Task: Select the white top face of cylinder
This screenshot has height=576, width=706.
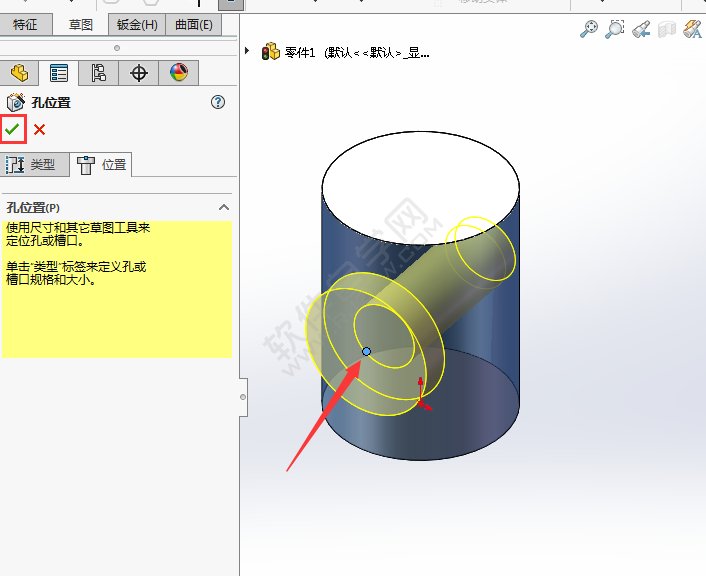Action: coord(421,188)
